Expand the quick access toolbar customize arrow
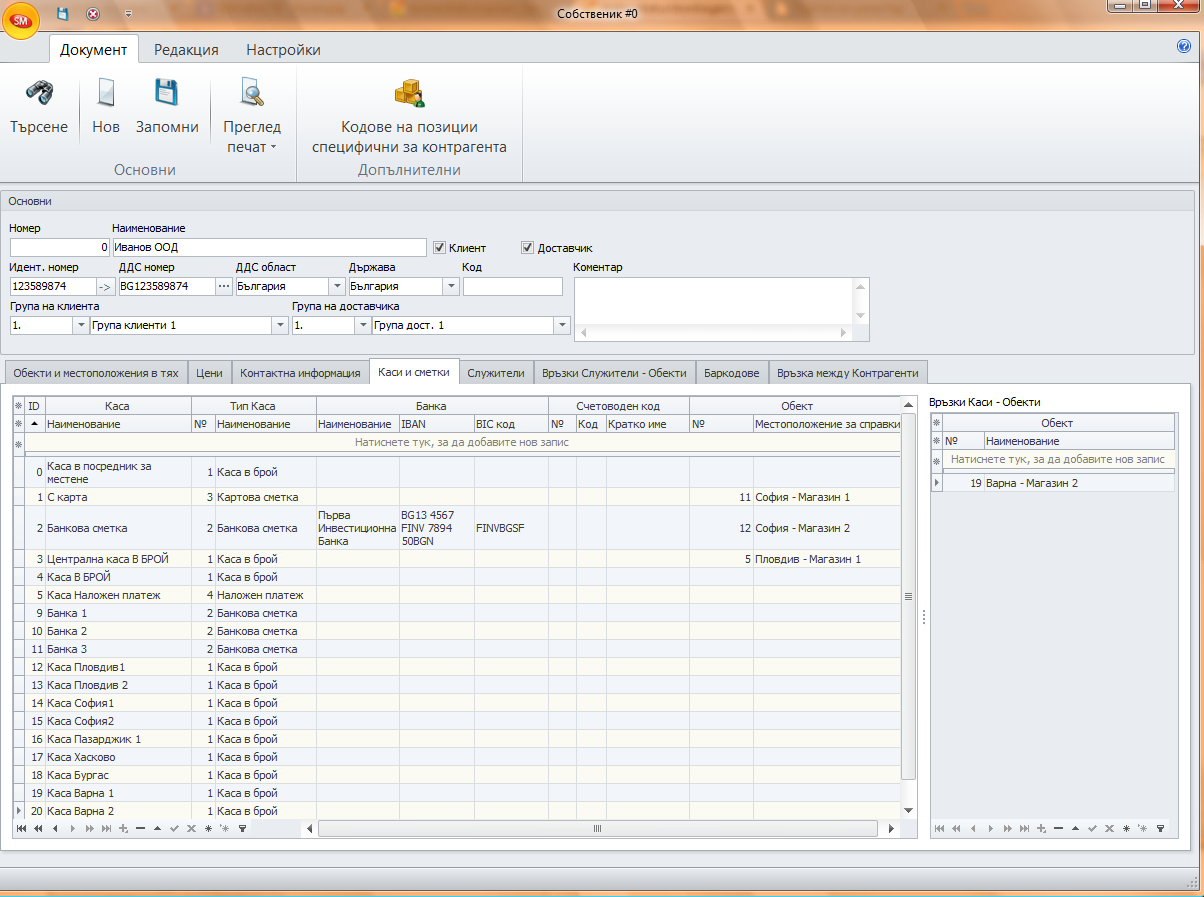The height and width of the screenshot is (897, 1204). pos(128,14)
